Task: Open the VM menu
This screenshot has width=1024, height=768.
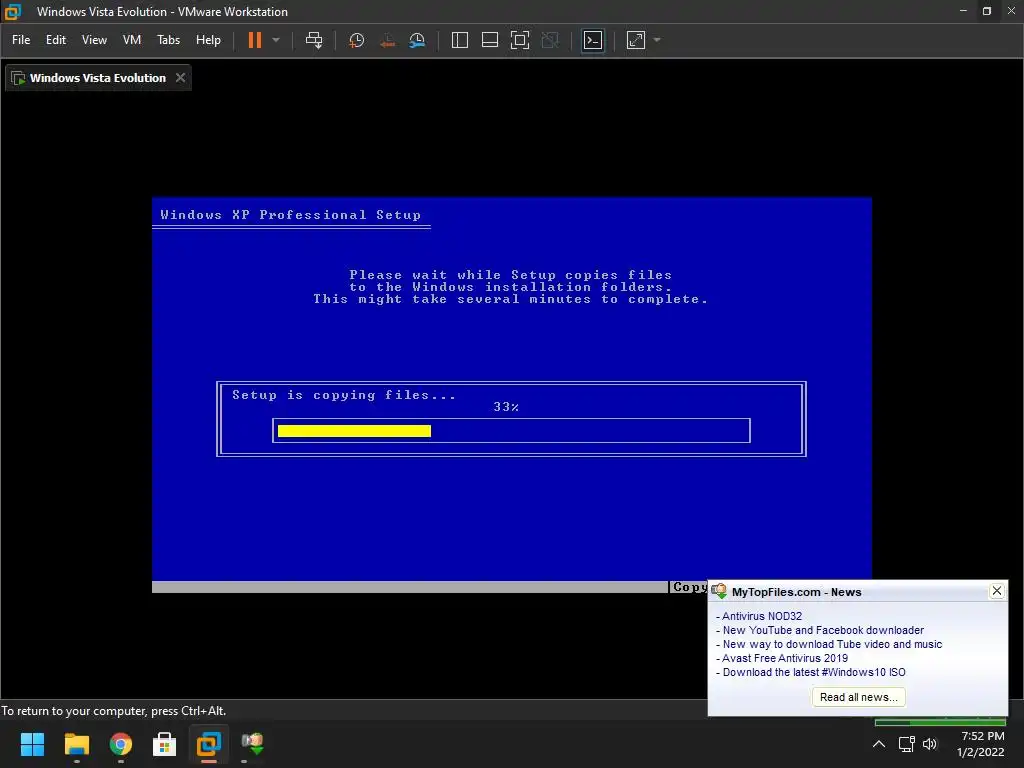Action: tap(132, 40)
